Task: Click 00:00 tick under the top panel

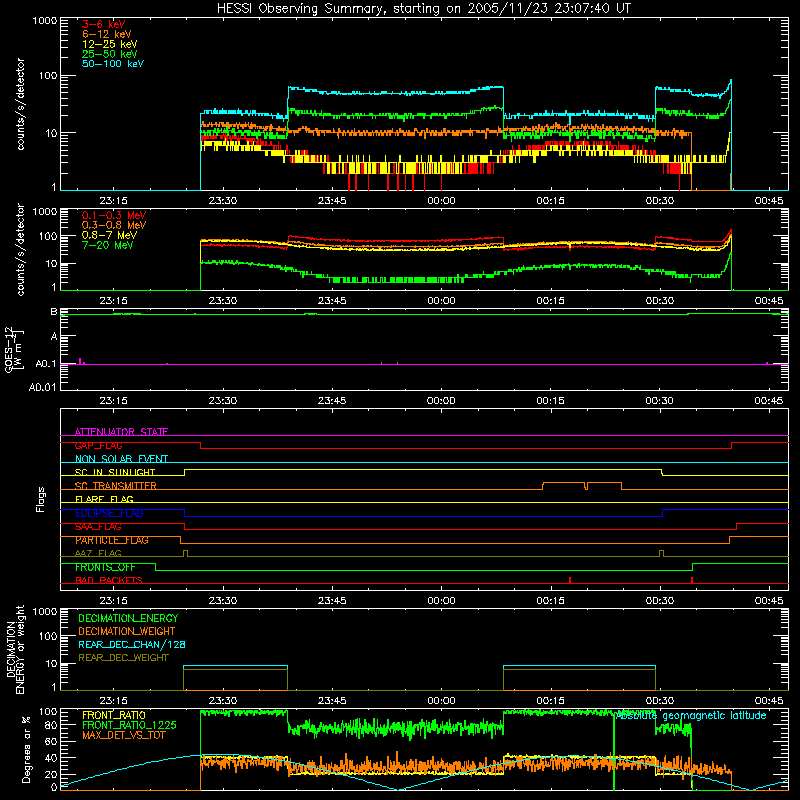Action: [x=441, y=201]
